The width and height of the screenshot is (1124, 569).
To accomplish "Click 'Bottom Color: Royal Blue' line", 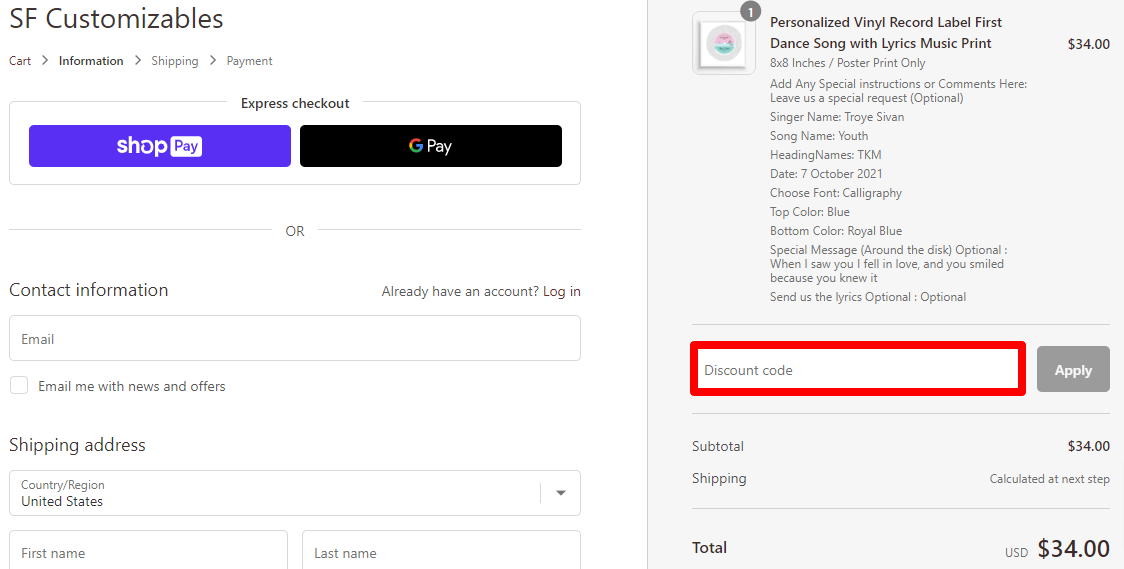I will coord(836,231).
